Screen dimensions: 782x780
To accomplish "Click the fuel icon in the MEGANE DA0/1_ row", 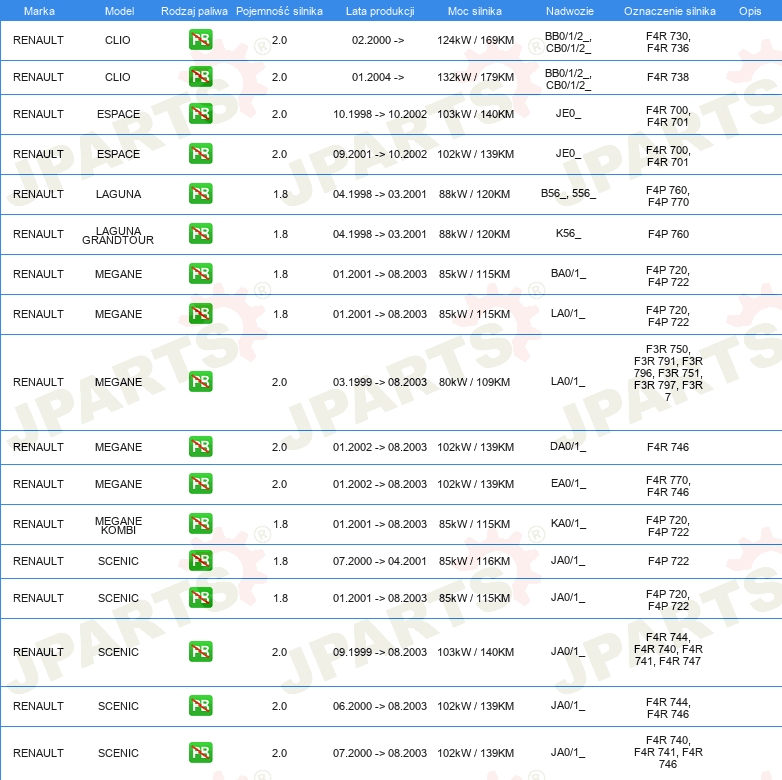I will point(200,446).
